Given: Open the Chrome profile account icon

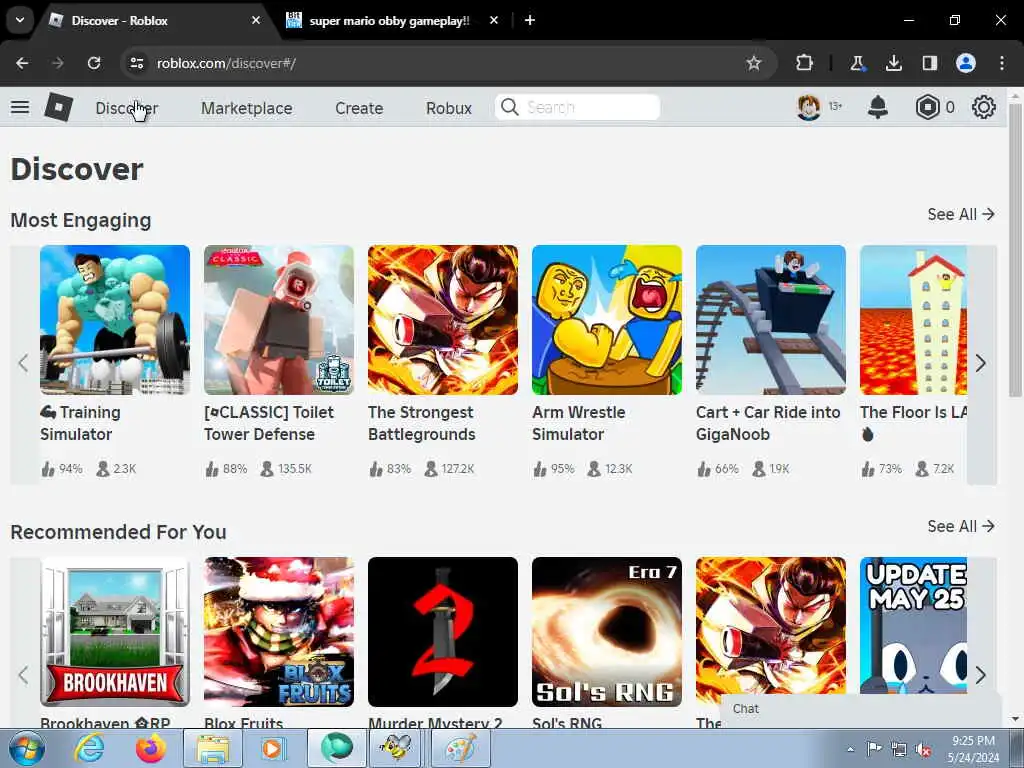Looking at the screenshot, I should point(966,63).
